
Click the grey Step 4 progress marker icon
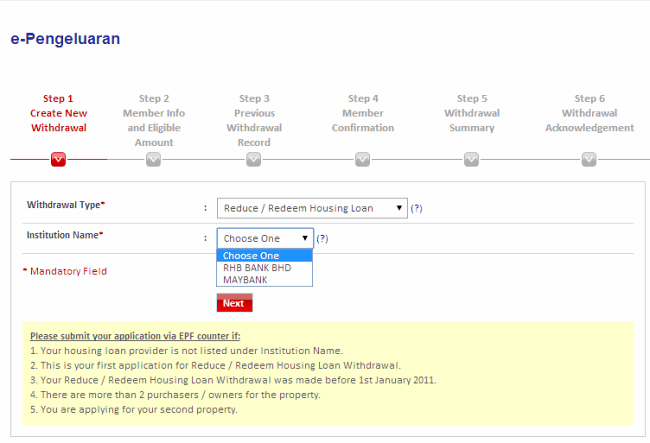pos(363,159)
